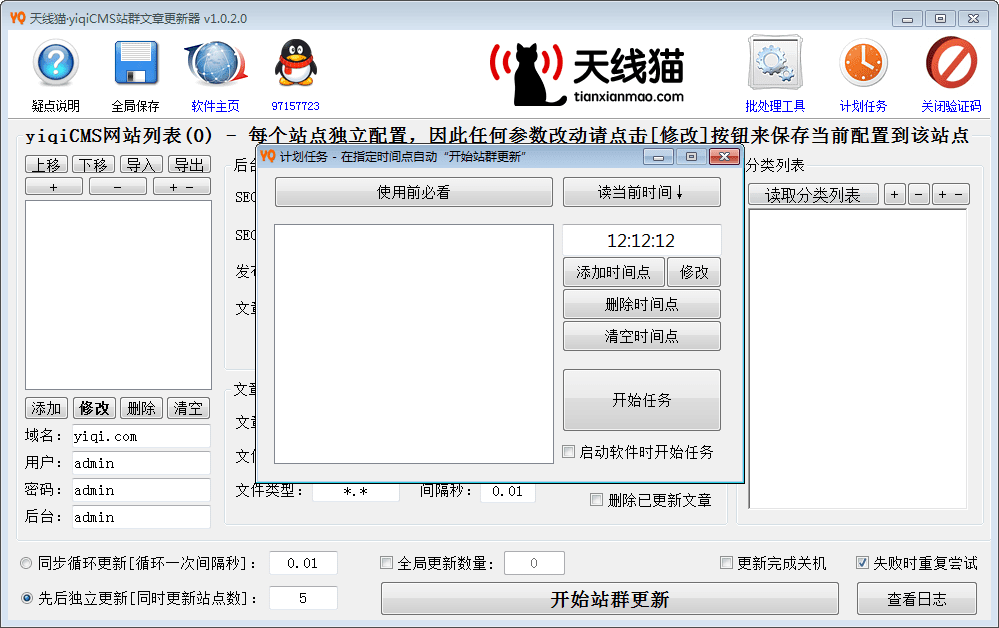Viewport: 999px width, 628px height.
Task: Click the concurrent sites field showing 5
Action: click(x=303, y=598)
